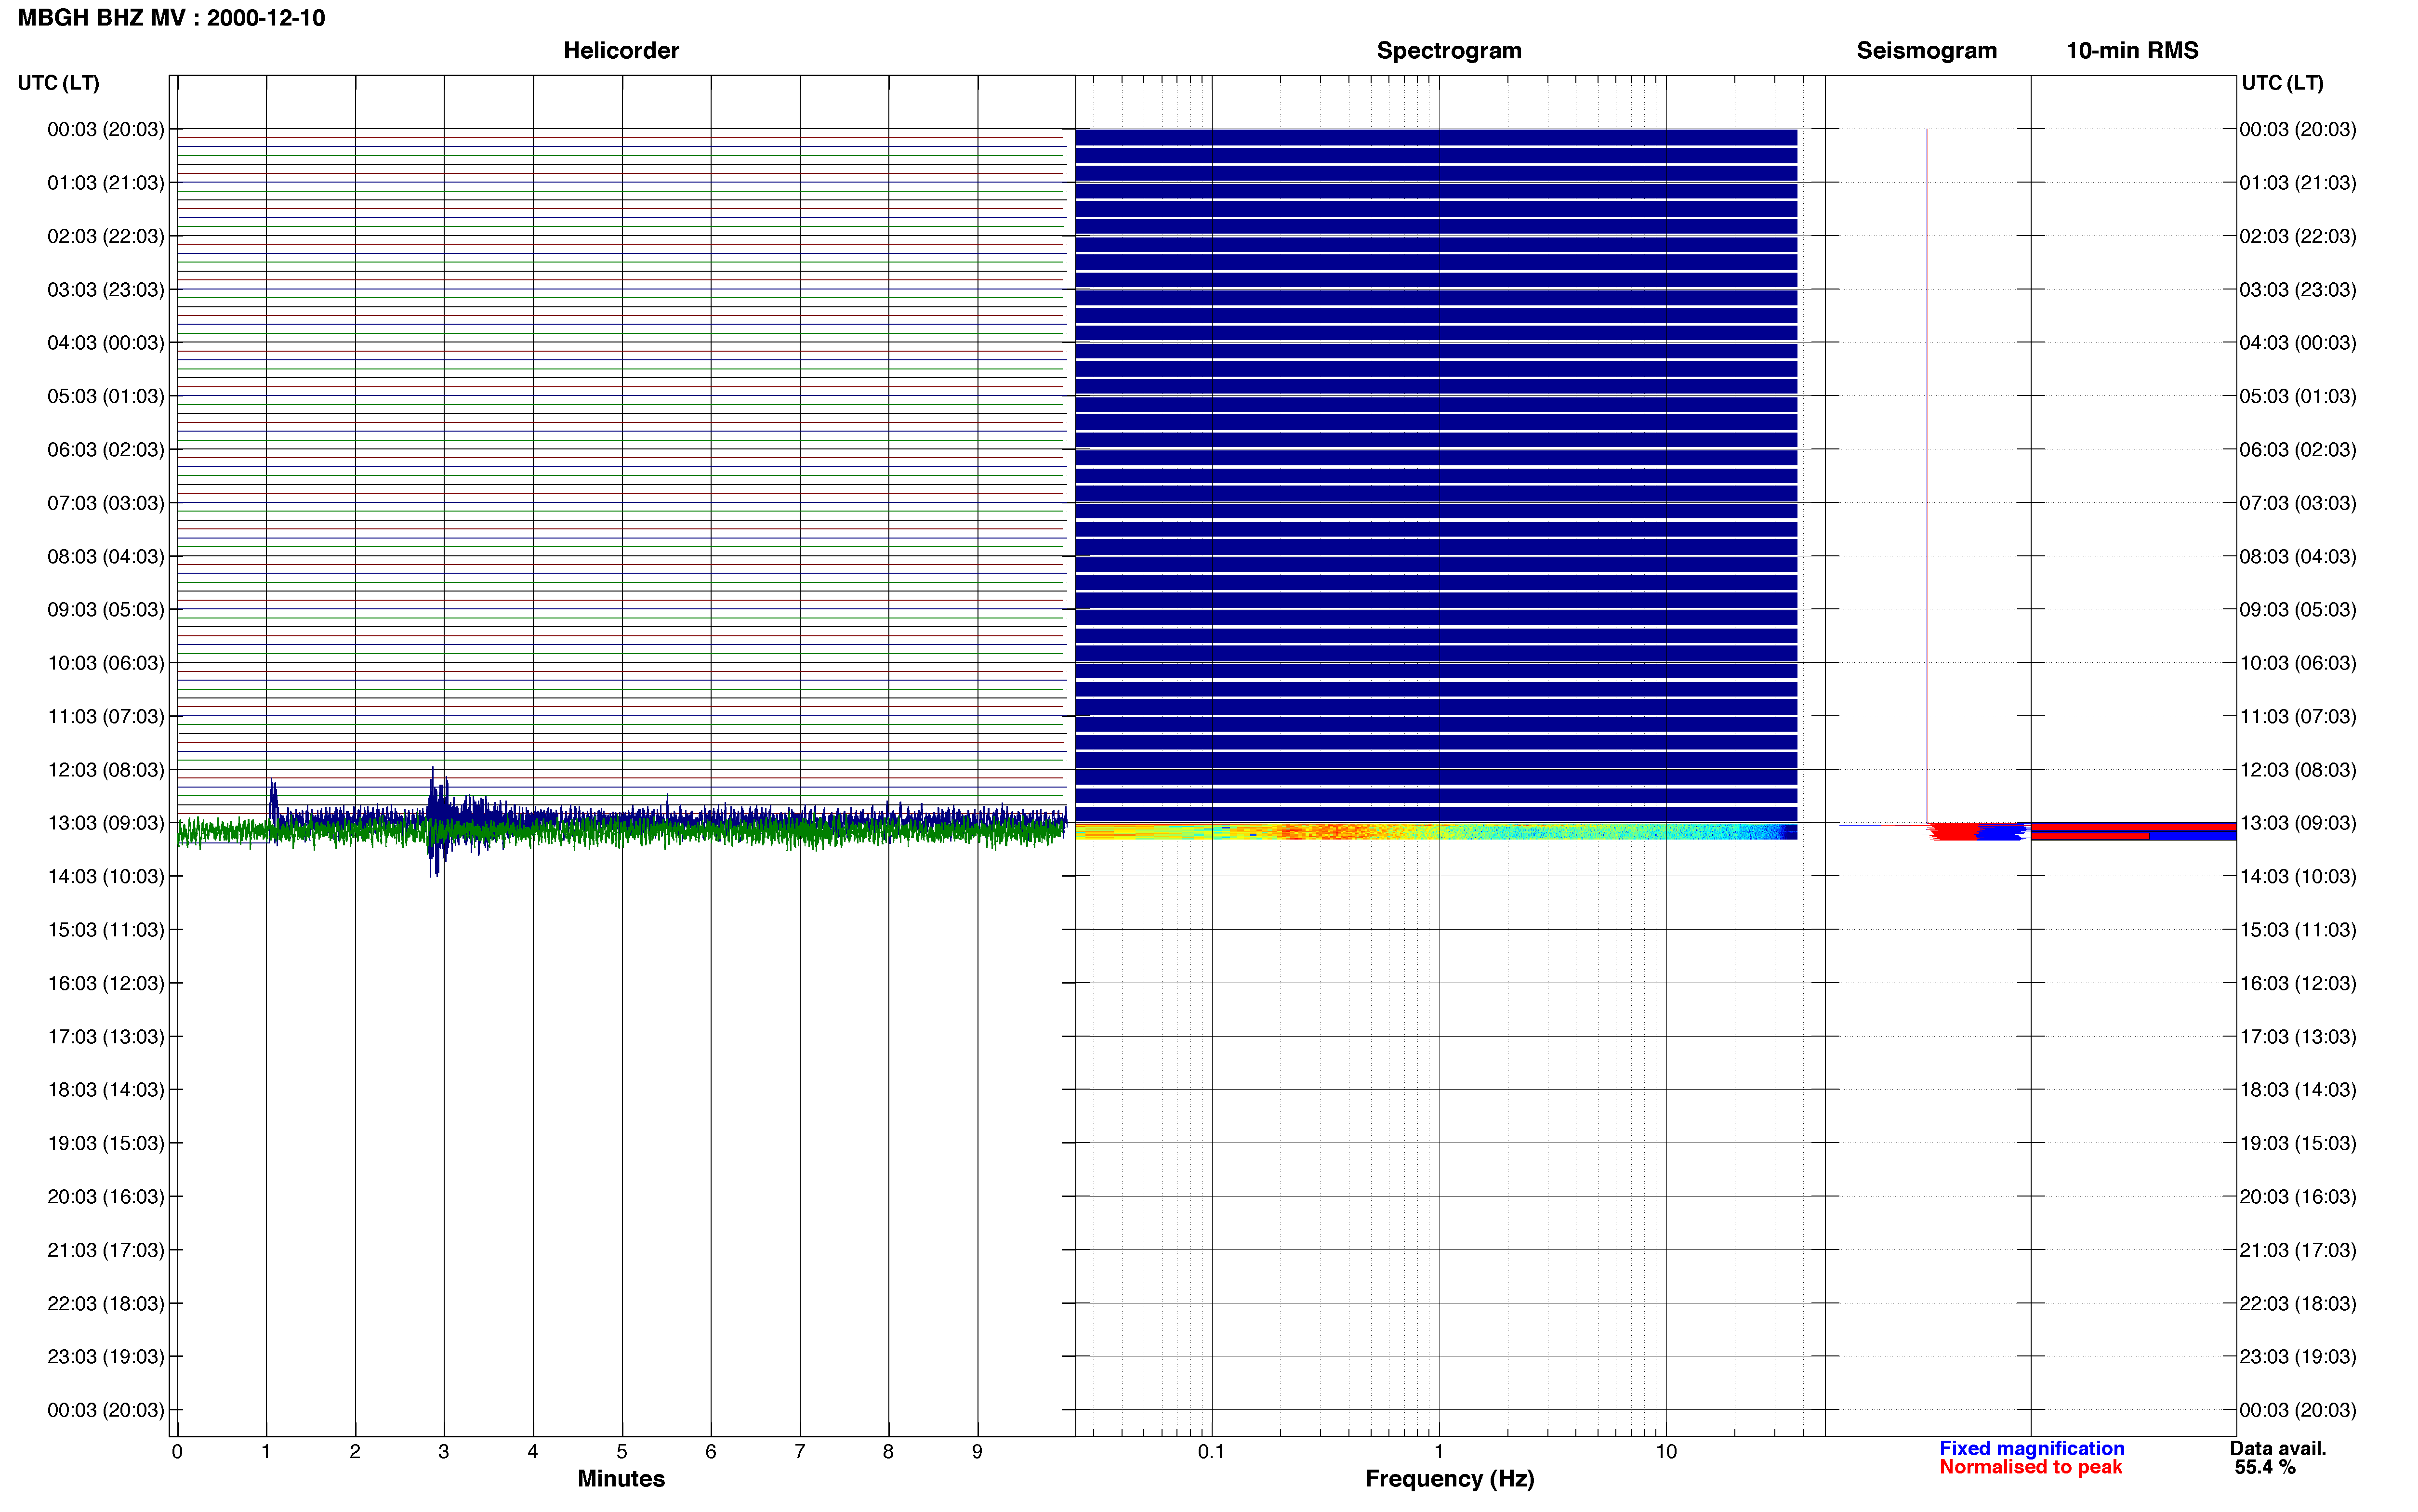
Task: Click 16:03 (12:03) beside the 10-min RMS panel
Action: coord(2298,983)
